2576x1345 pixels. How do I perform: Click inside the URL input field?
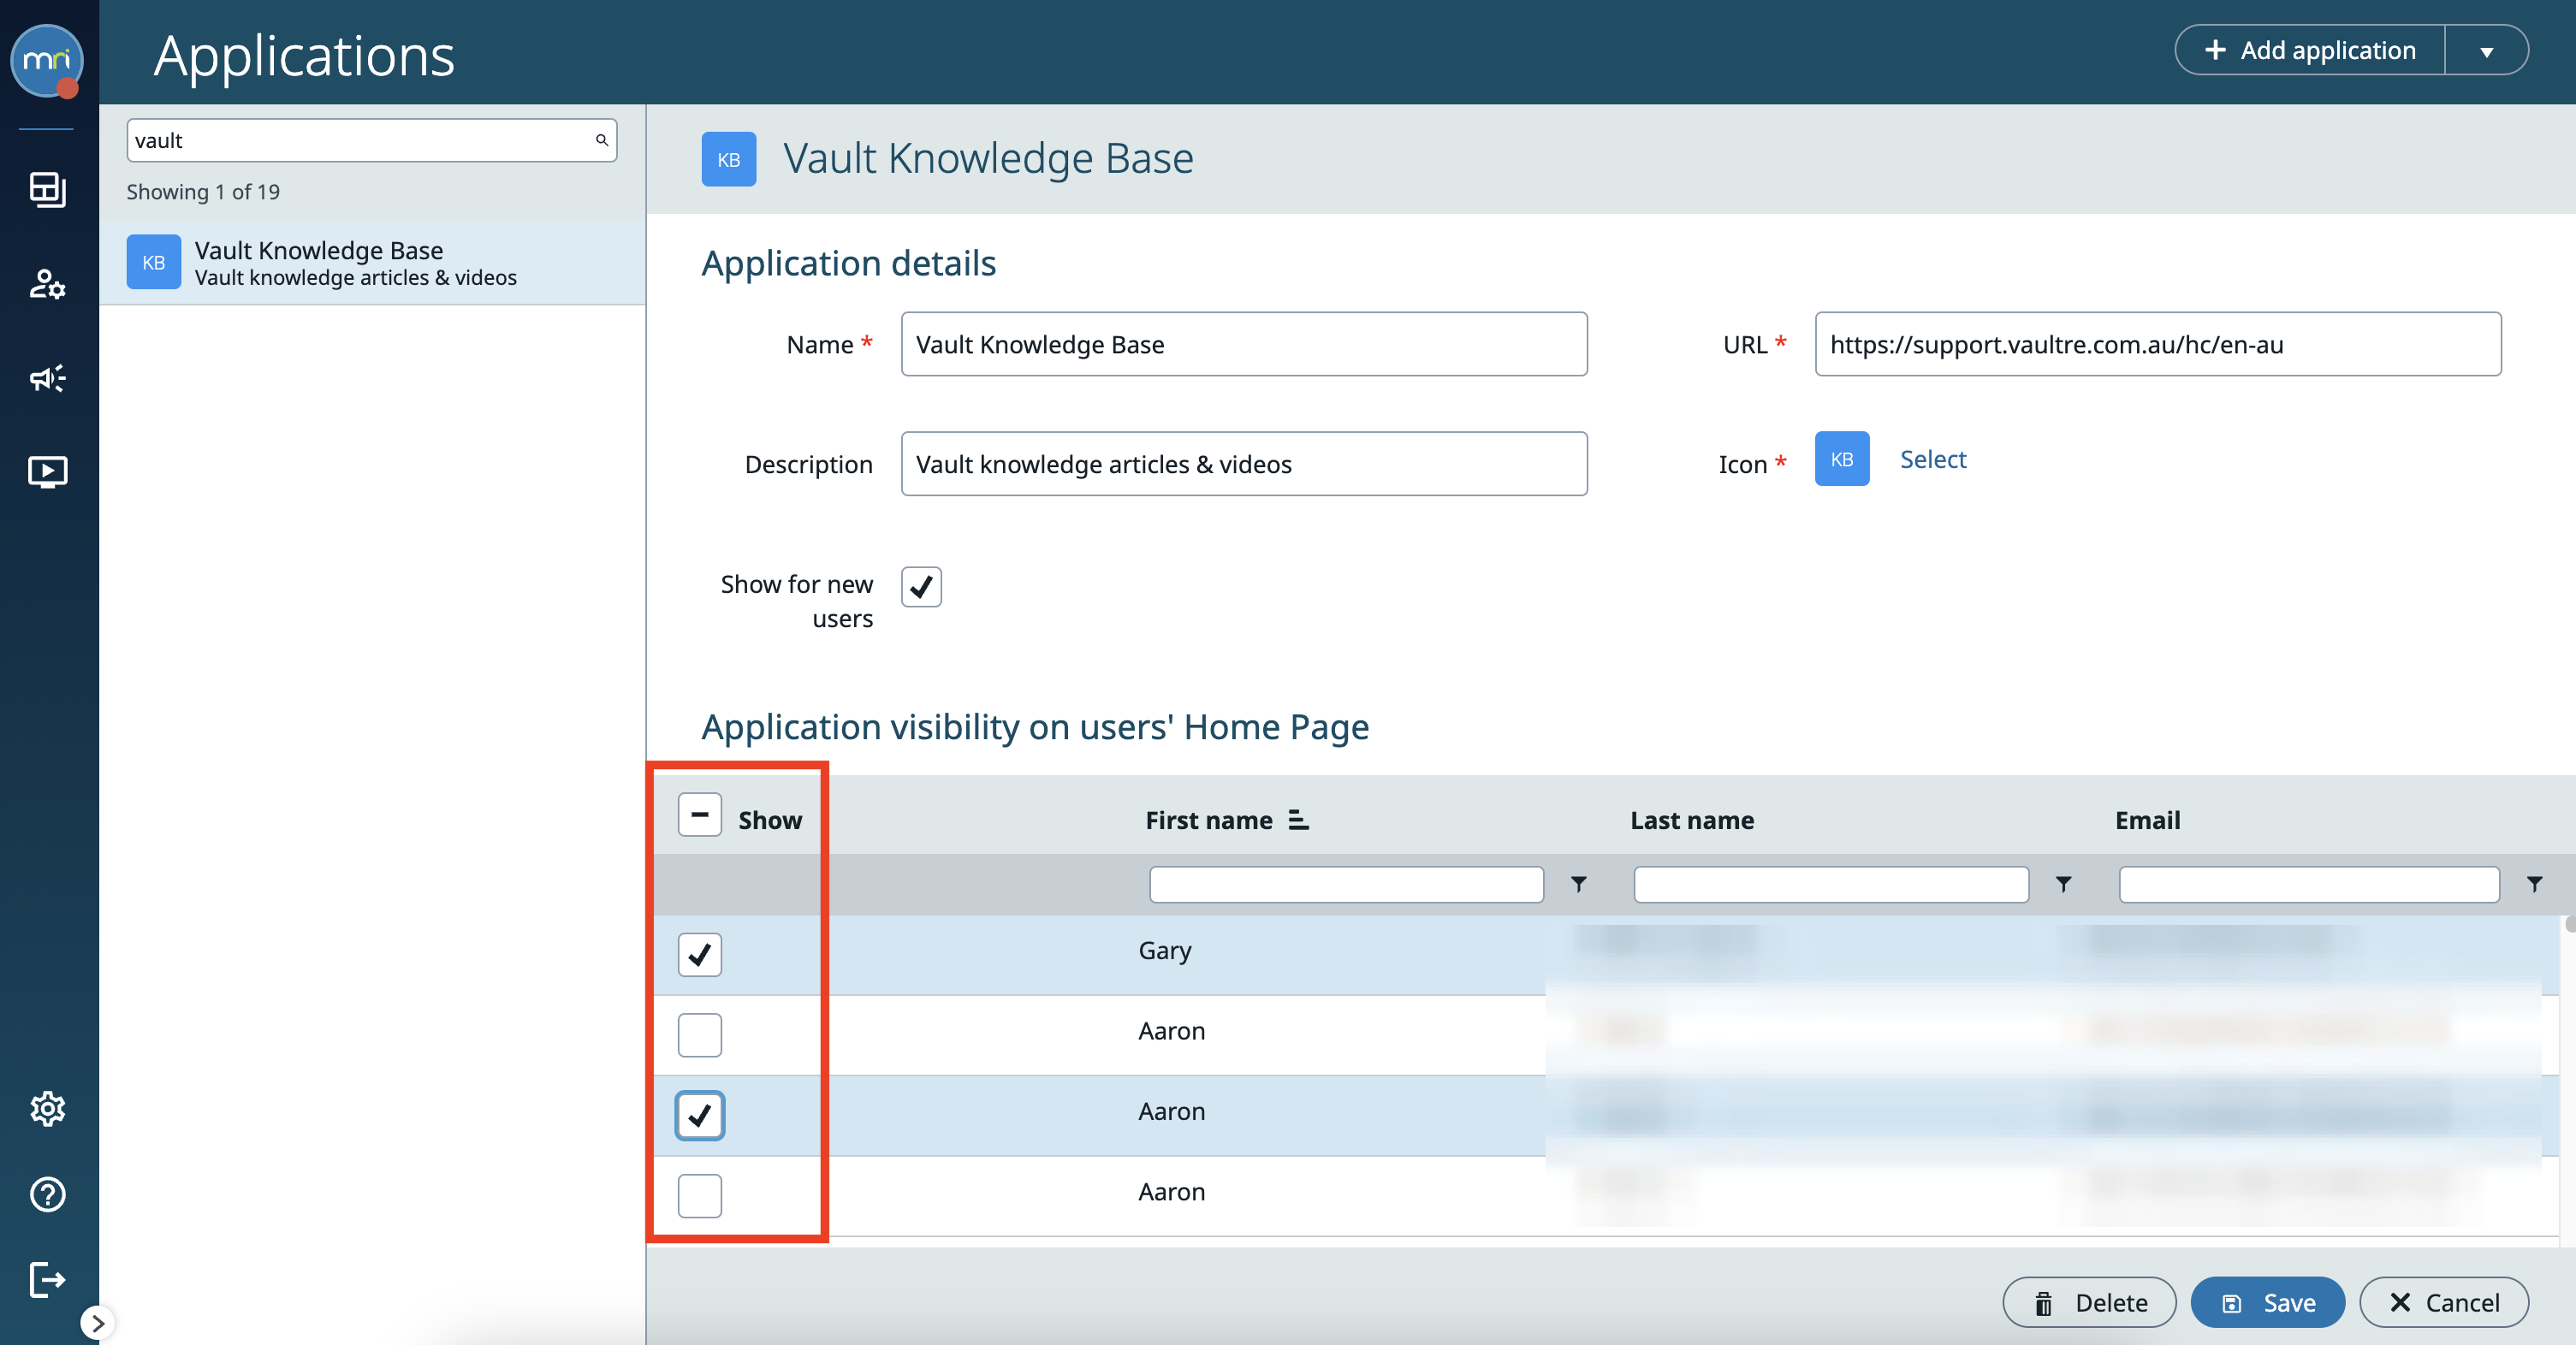coord(2157,345)
